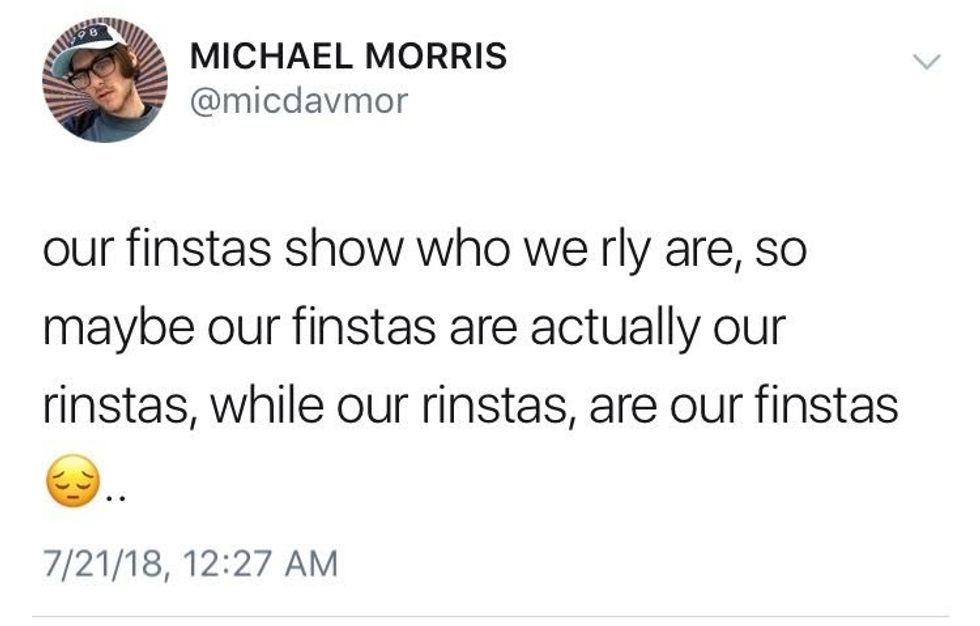Expand the tweet options chevron

tap(928, 63)
